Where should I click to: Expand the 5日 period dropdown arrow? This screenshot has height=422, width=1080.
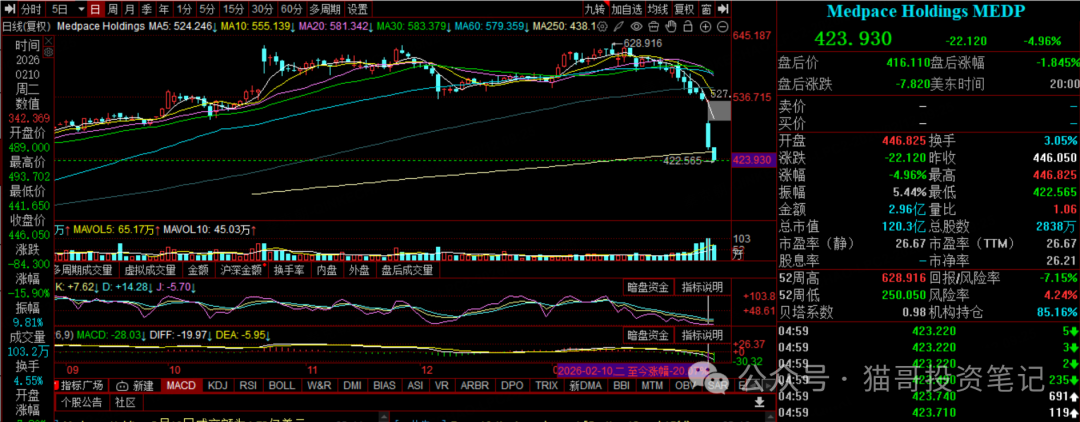(x=82, y=9)
